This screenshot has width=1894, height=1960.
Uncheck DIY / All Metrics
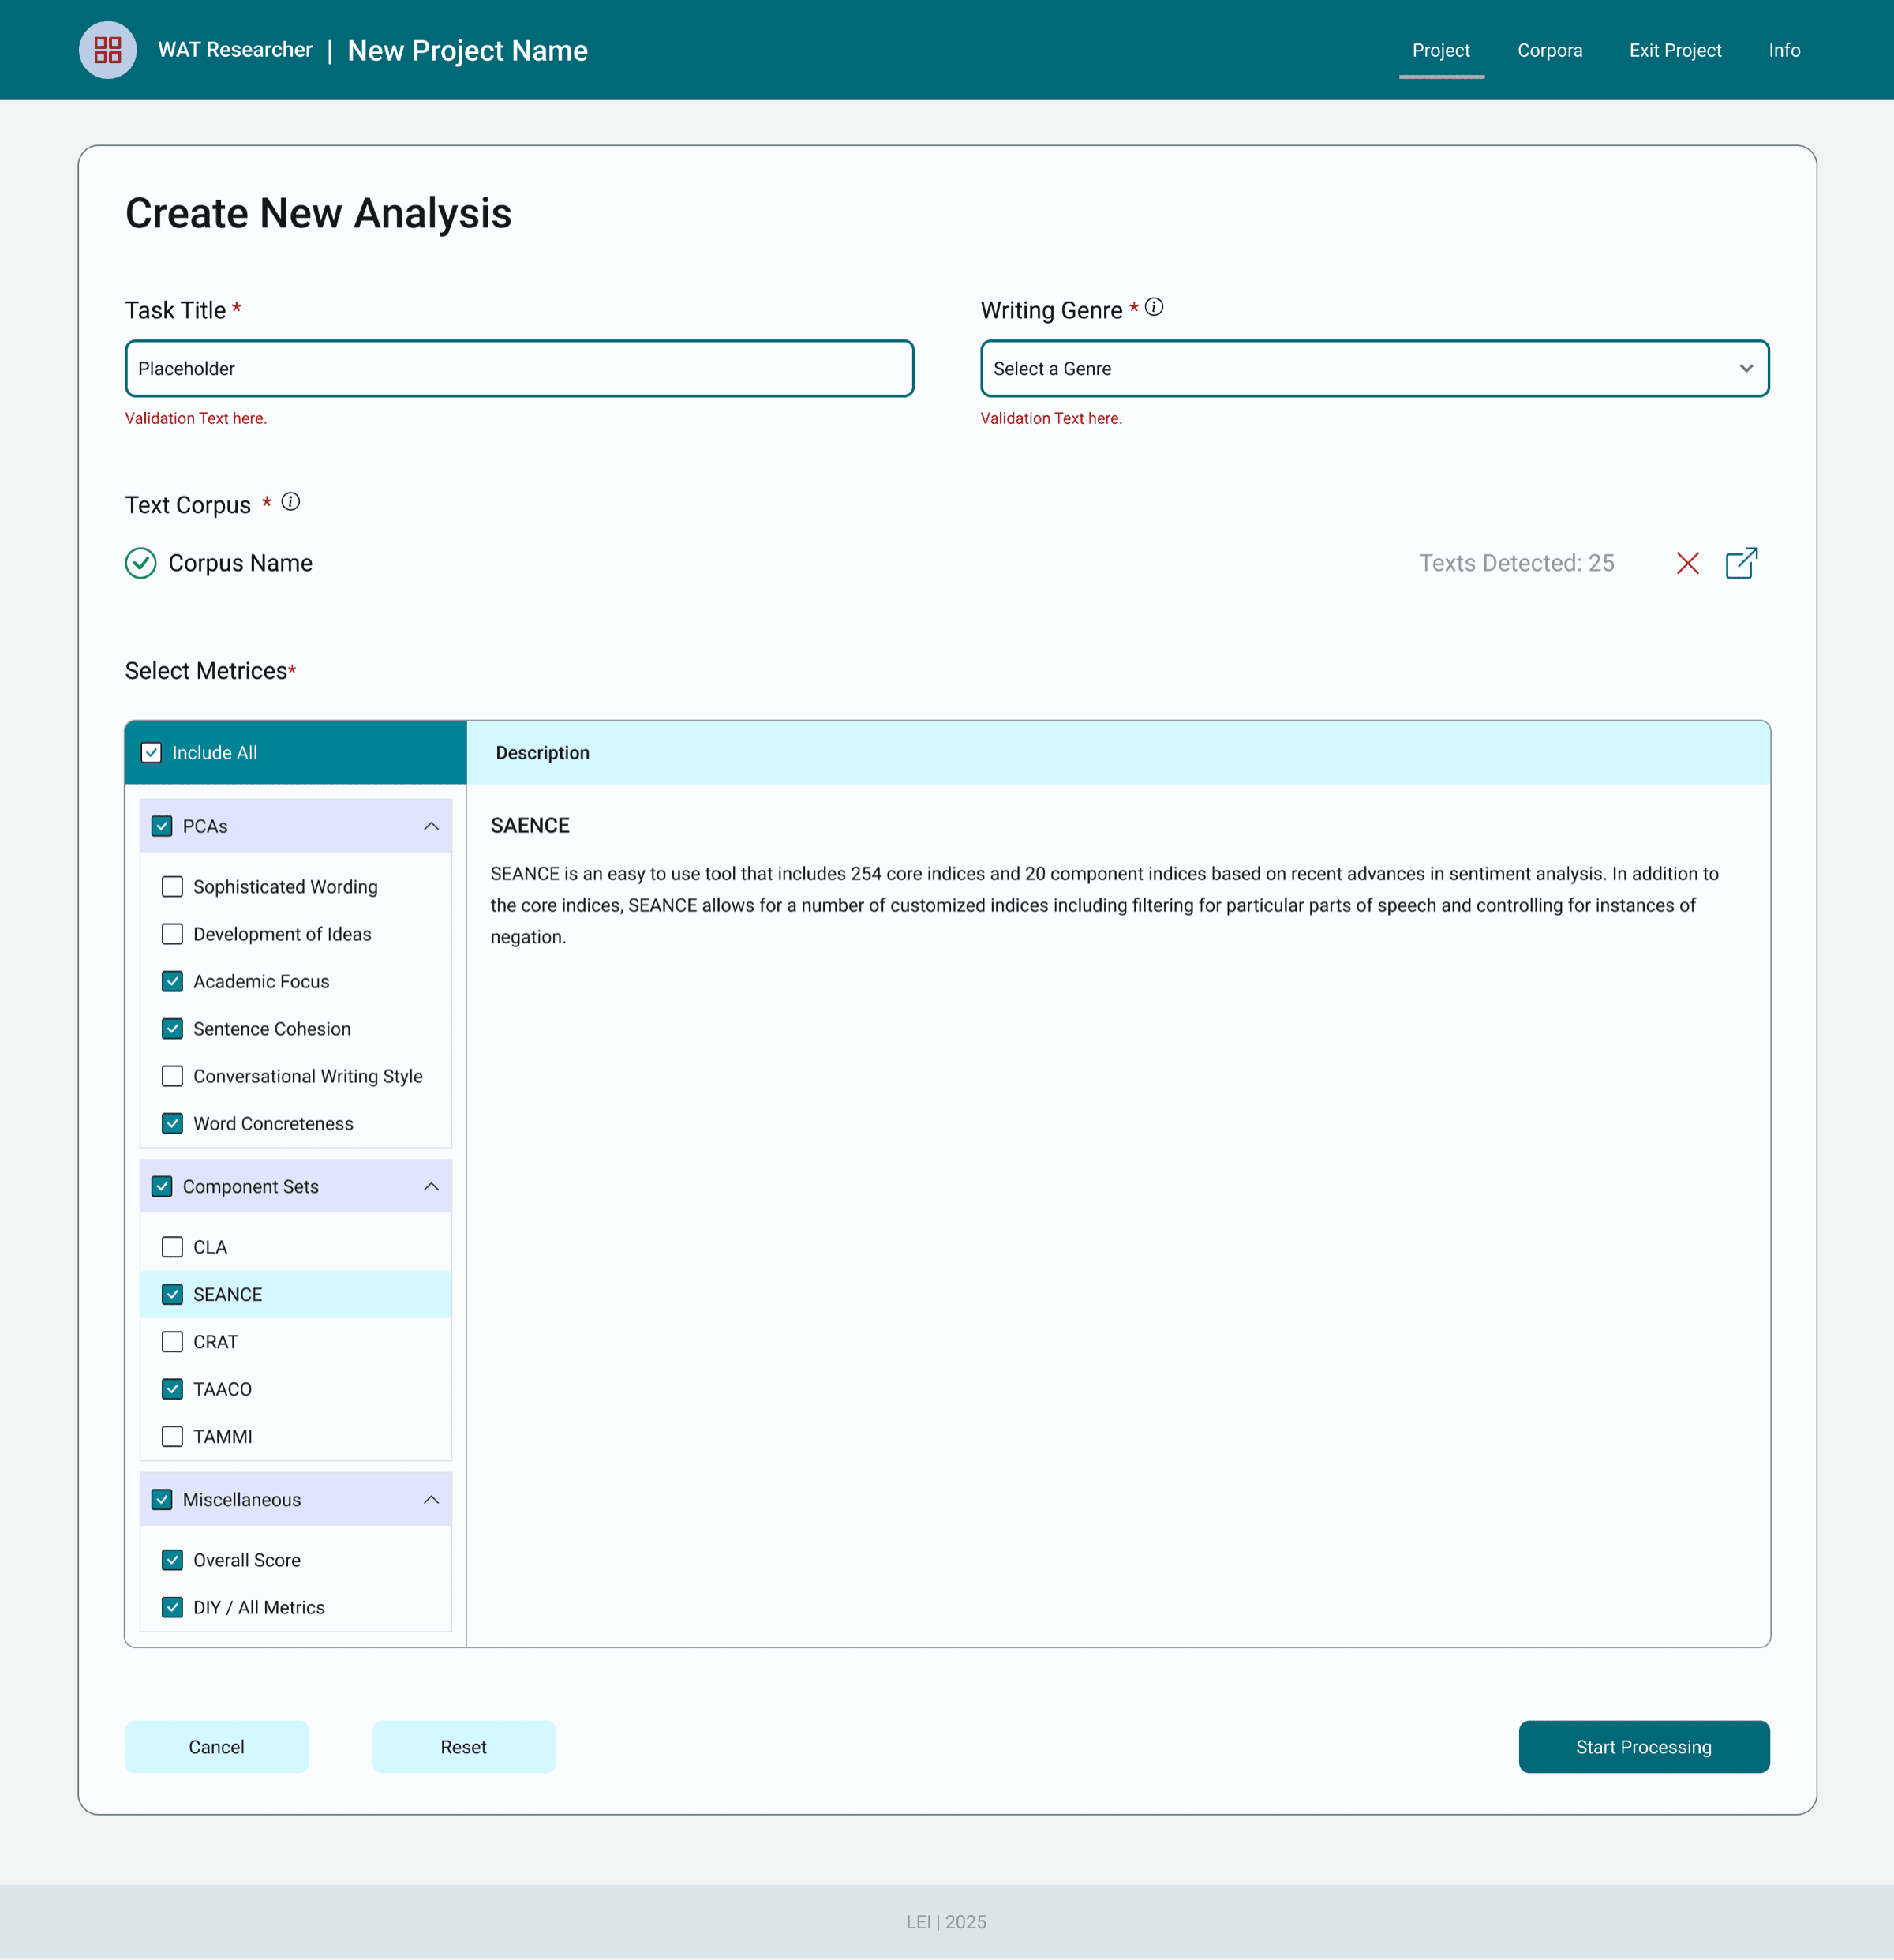172,1608
